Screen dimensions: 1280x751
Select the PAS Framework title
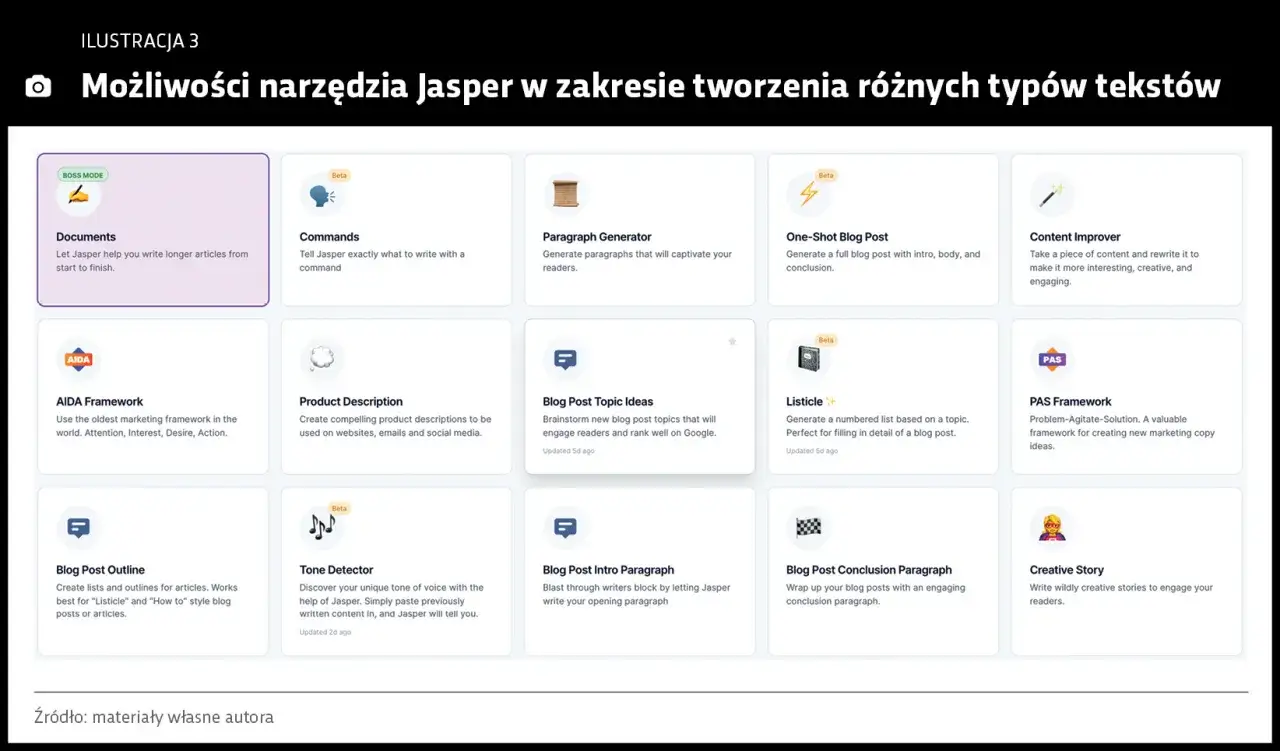[x=1071, y=402]
